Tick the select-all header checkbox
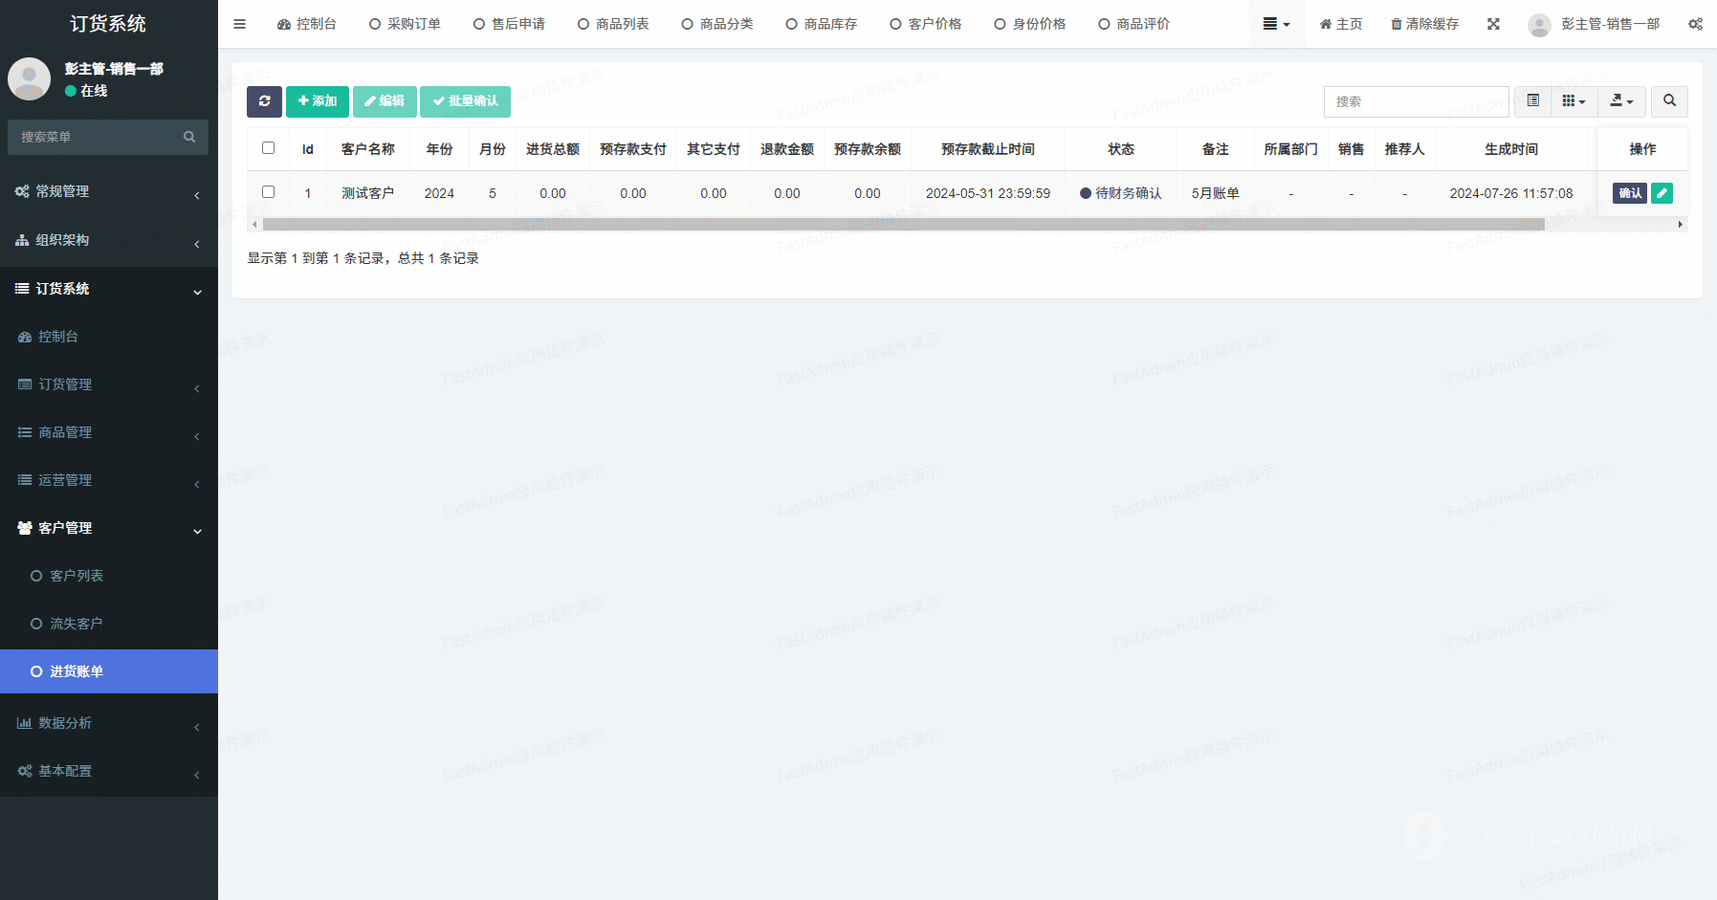The height and width of the screenshot is (900, 1717). [268, 148]
